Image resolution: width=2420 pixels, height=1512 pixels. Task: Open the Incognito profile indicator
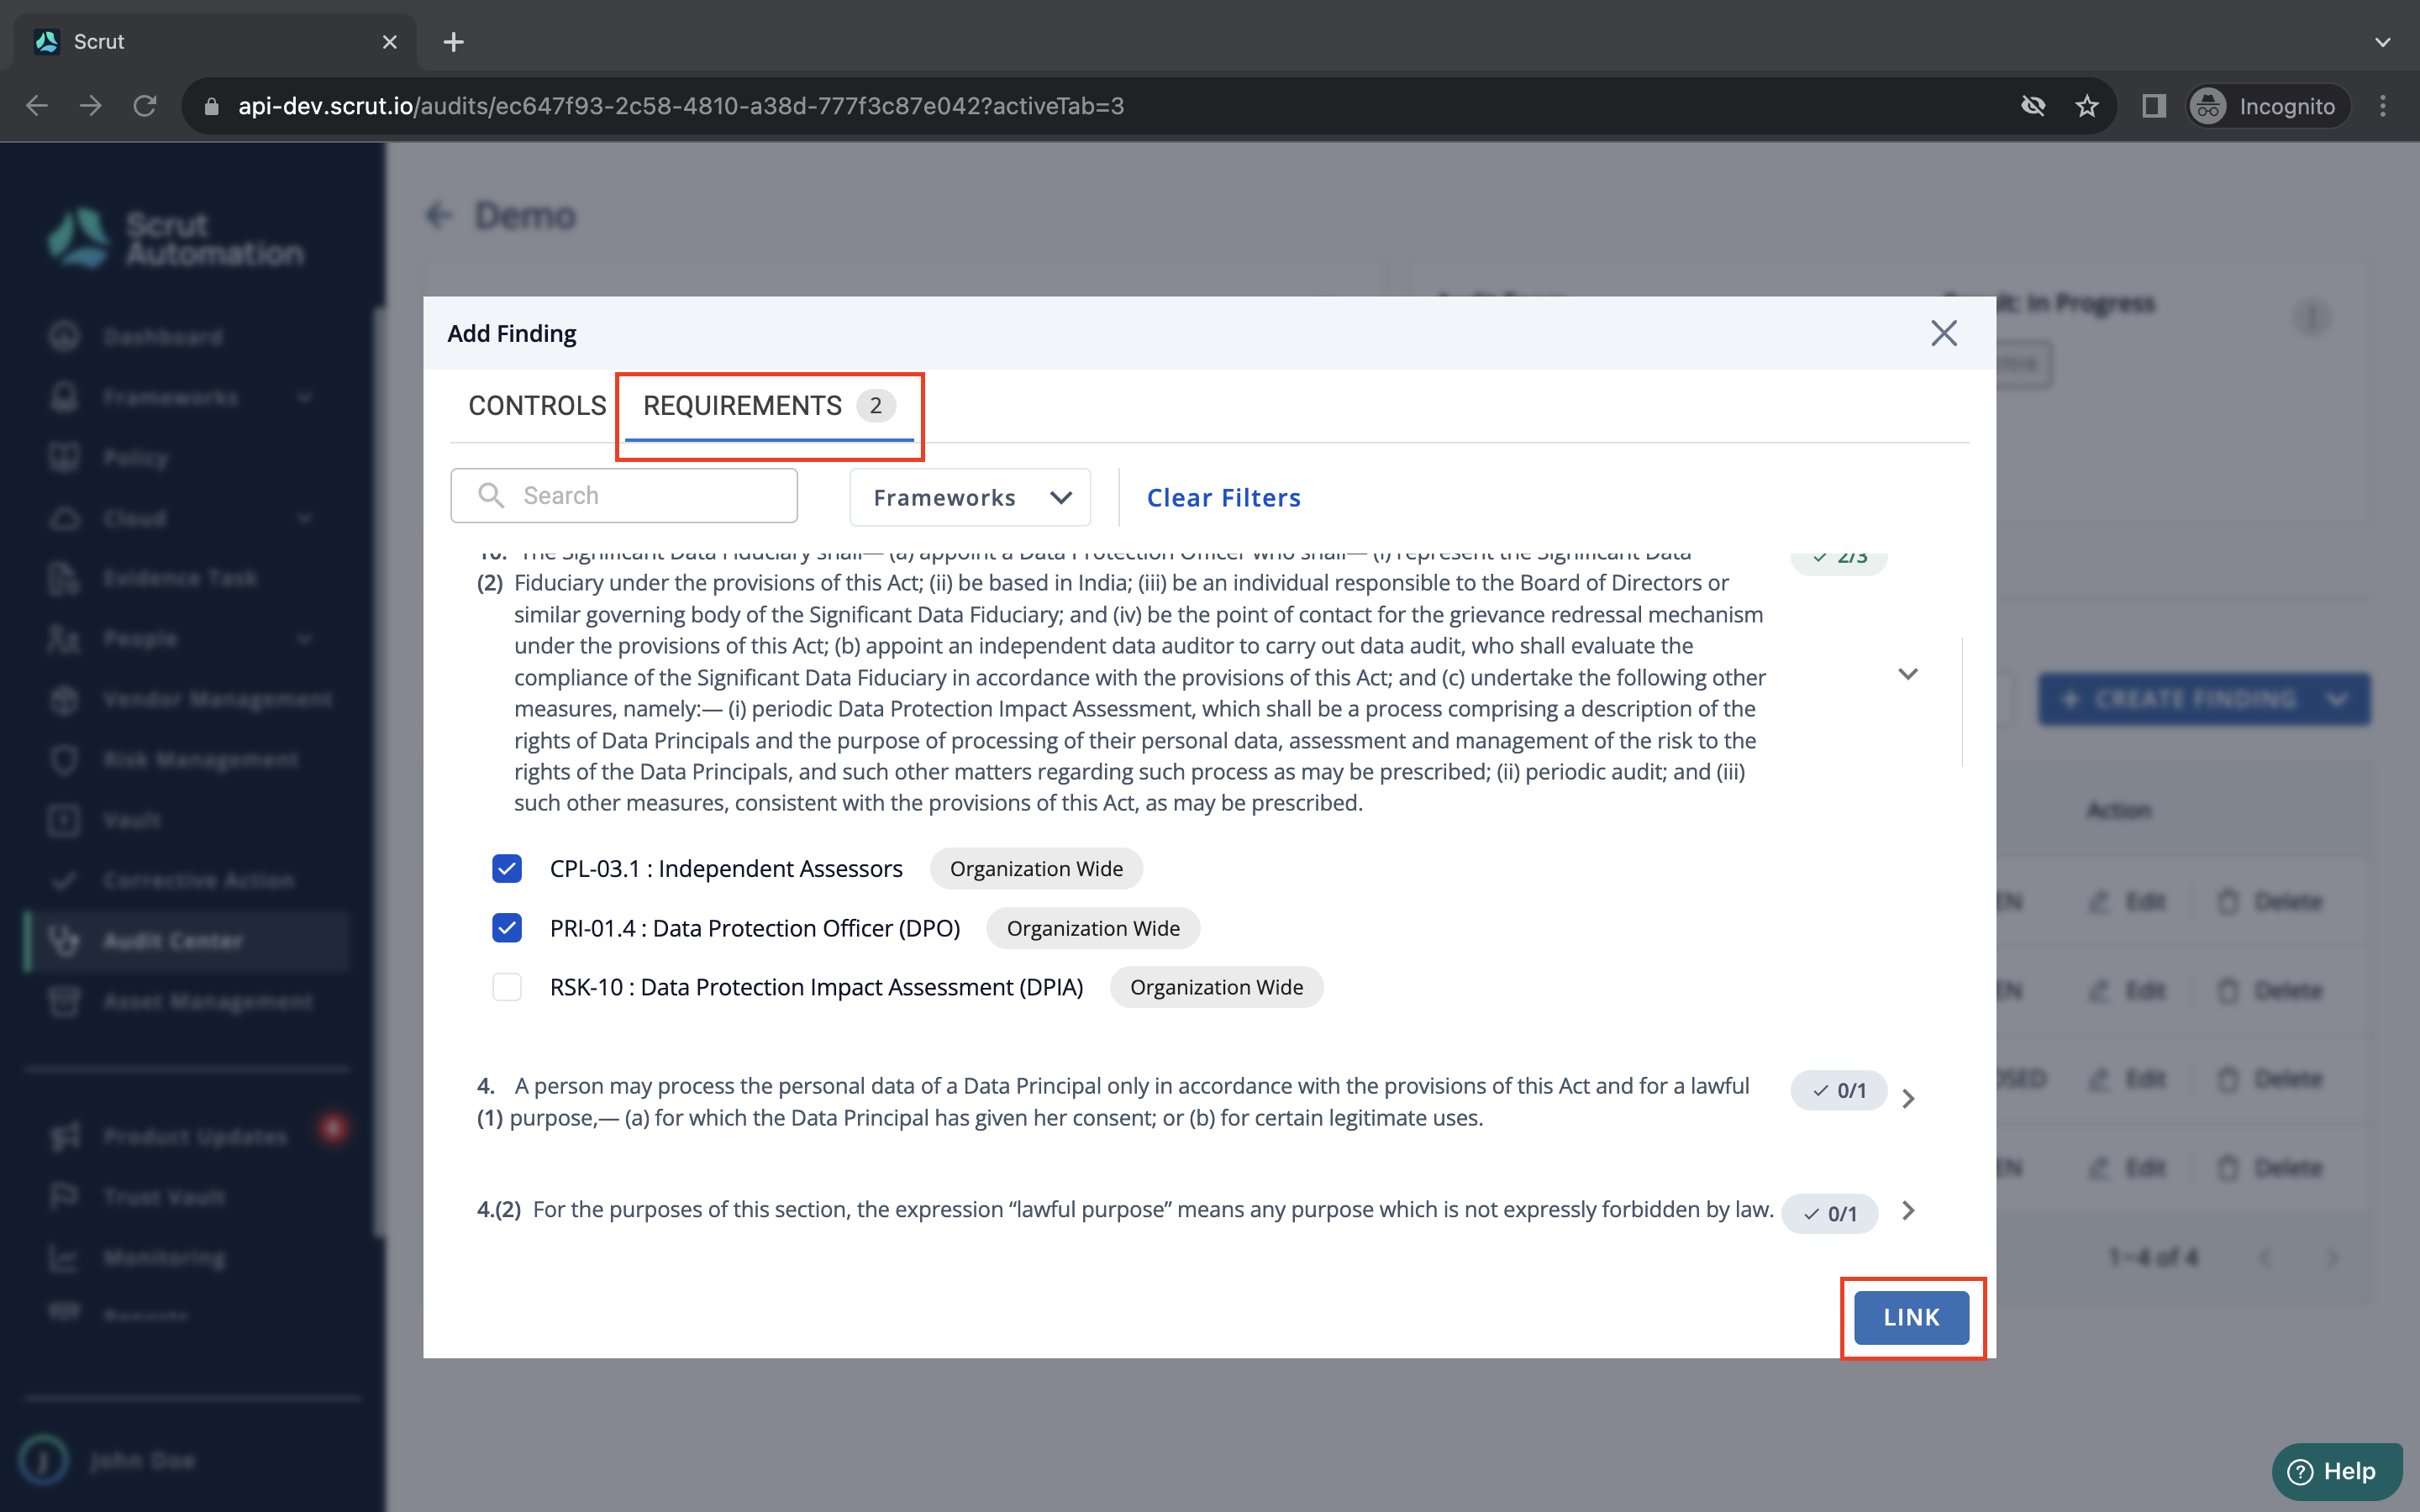(x=2266, y=106)
